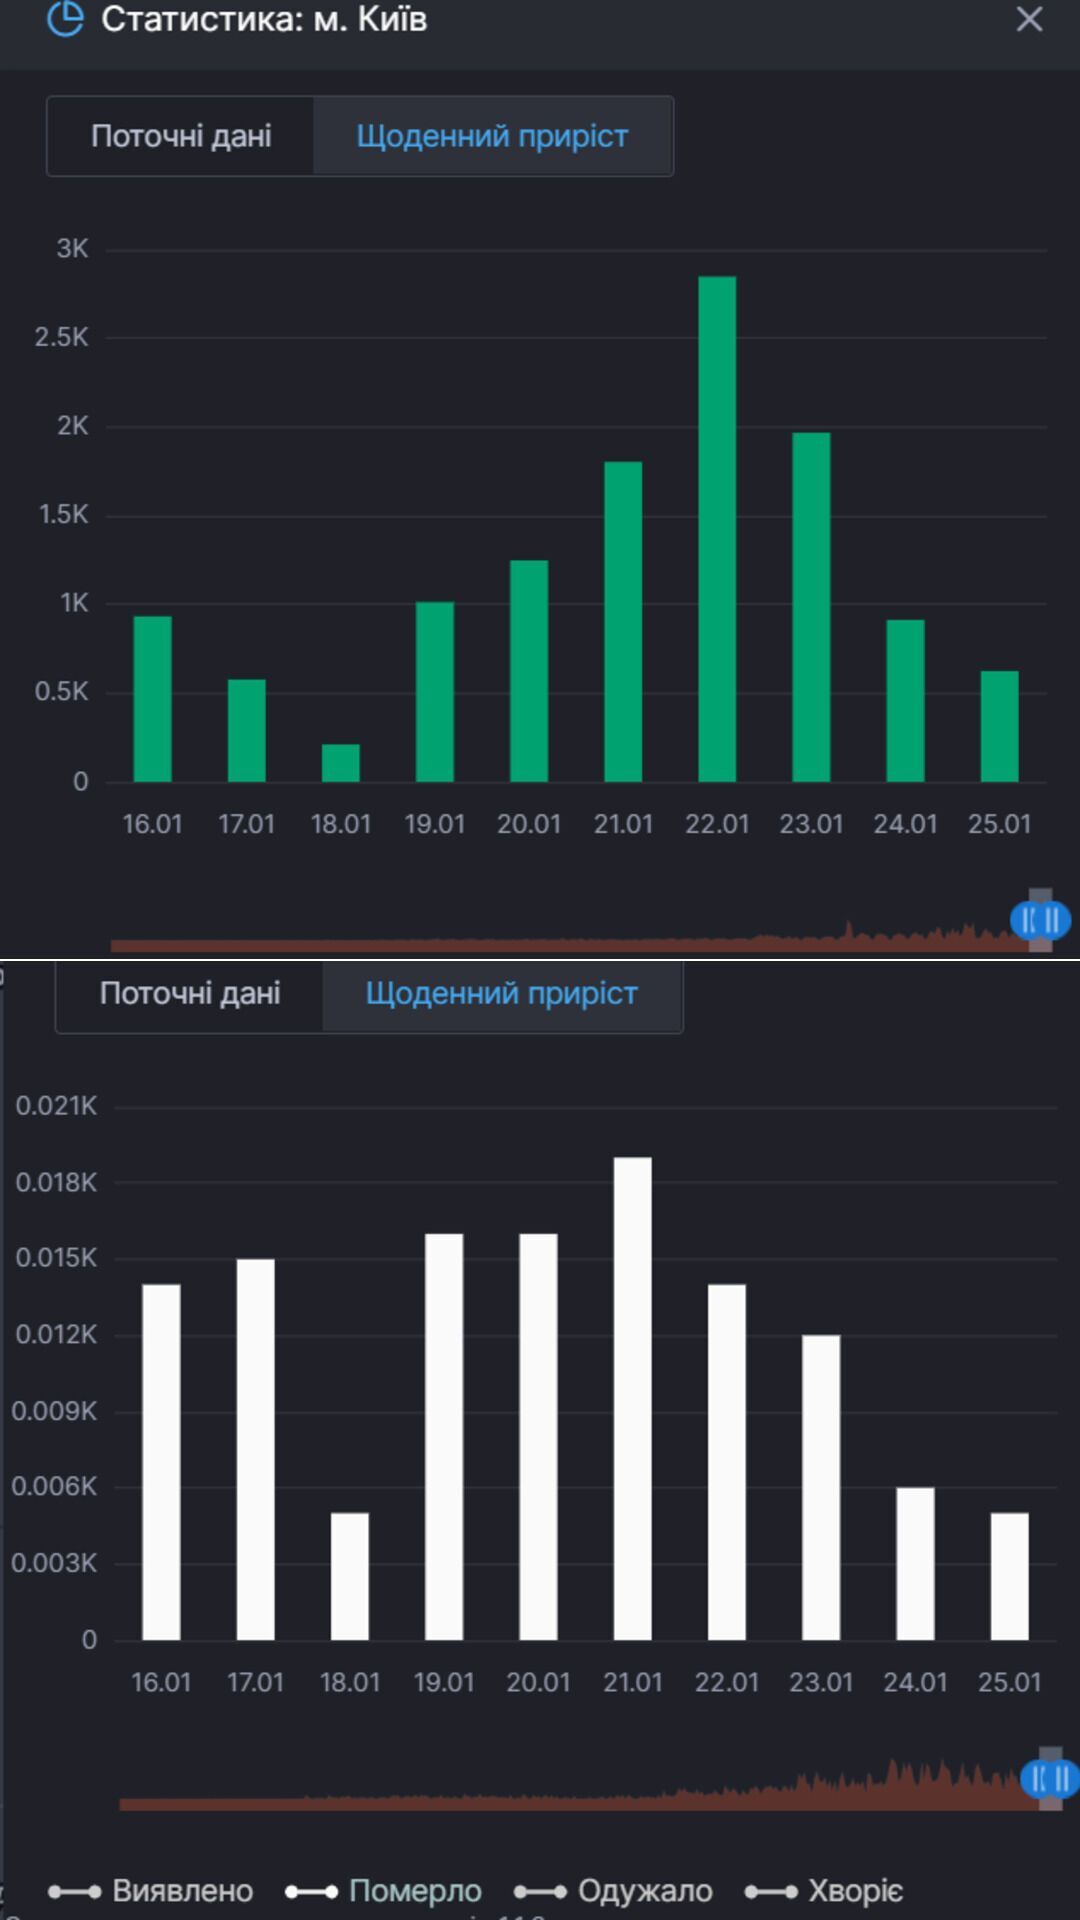Toggle the Одужало legend series
Image resolution: width=1080 pixels, height=1920 pixels.
644,1890
